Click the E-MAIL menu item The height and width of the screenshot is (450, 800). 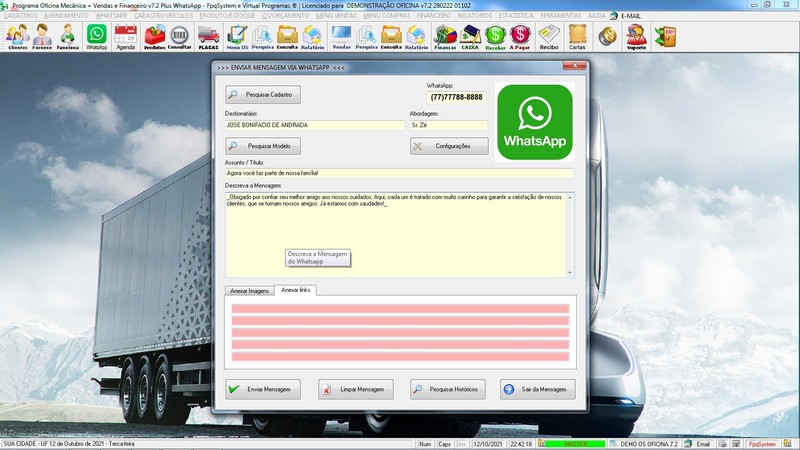click(631, 16)
